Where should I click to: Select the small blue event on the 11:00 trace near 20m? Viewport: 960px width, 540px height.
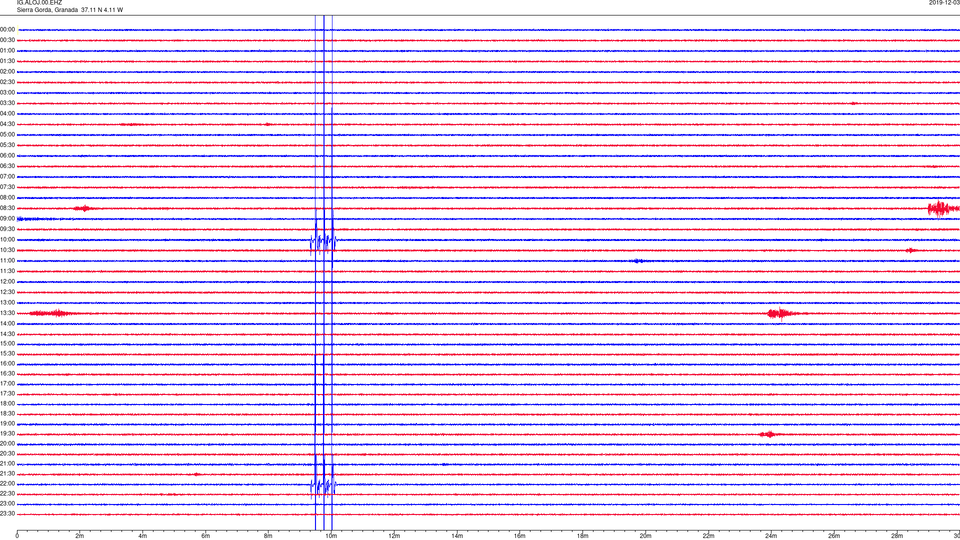[638, 261]
